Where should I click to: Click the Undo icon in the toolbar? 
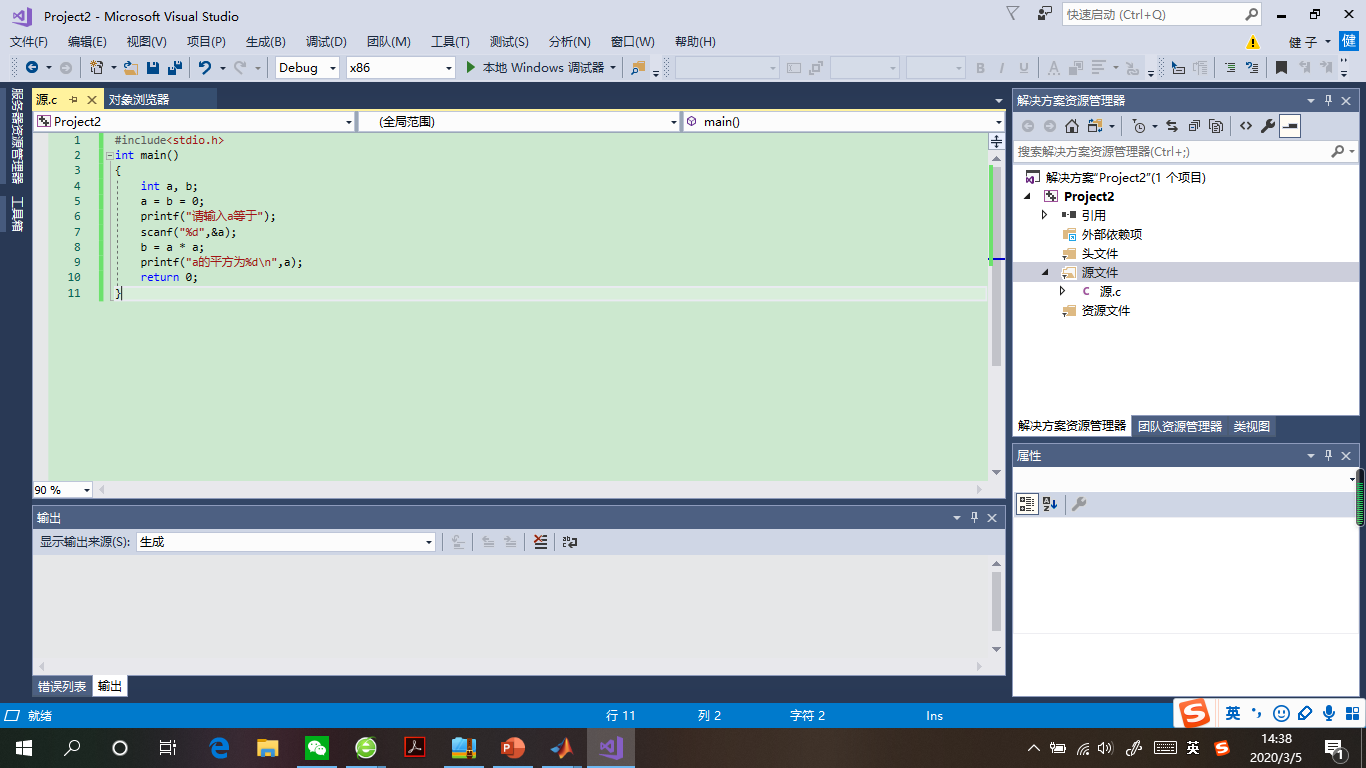(205, 67)
